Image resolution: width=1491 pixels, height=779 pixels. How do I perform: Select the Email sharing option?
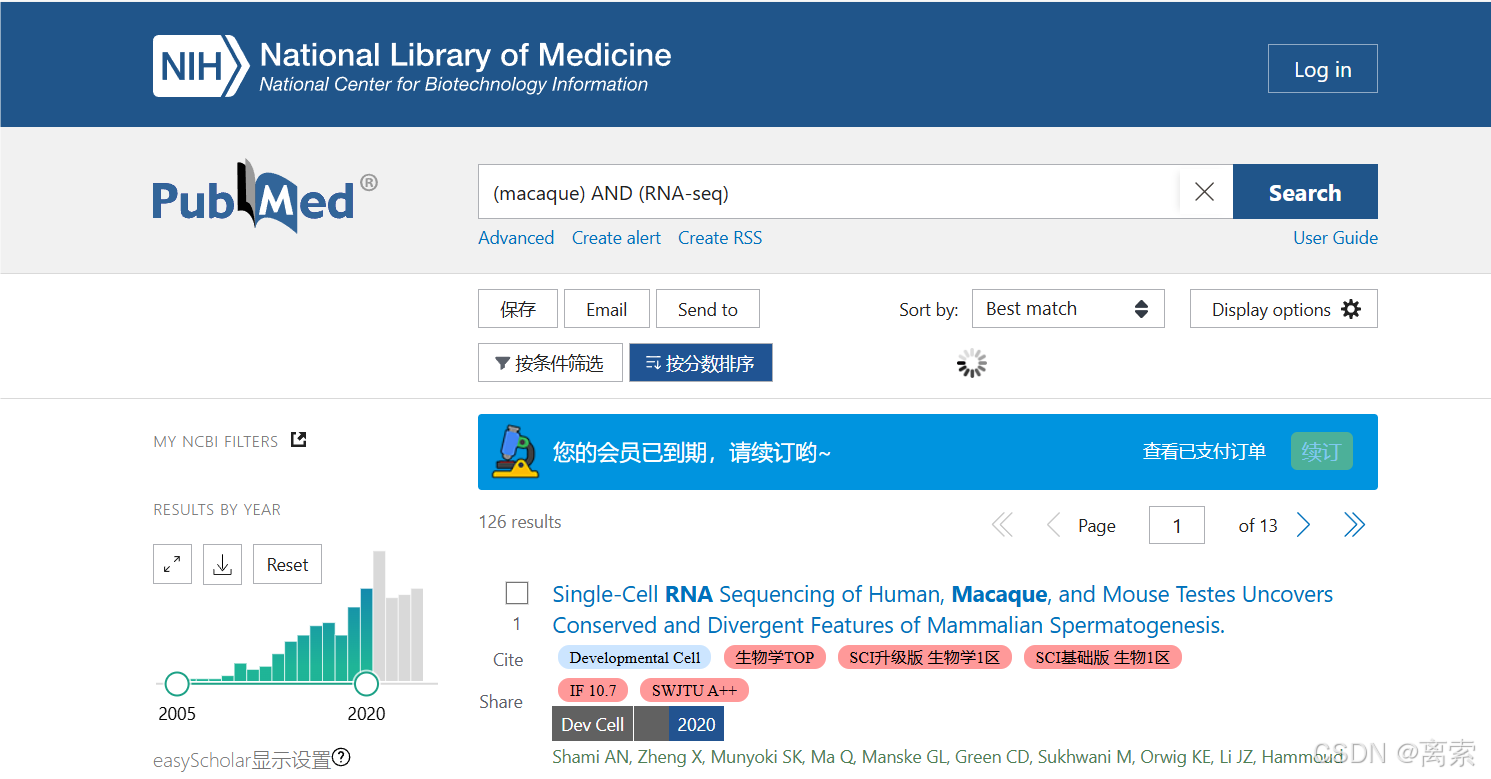point(606,308)
